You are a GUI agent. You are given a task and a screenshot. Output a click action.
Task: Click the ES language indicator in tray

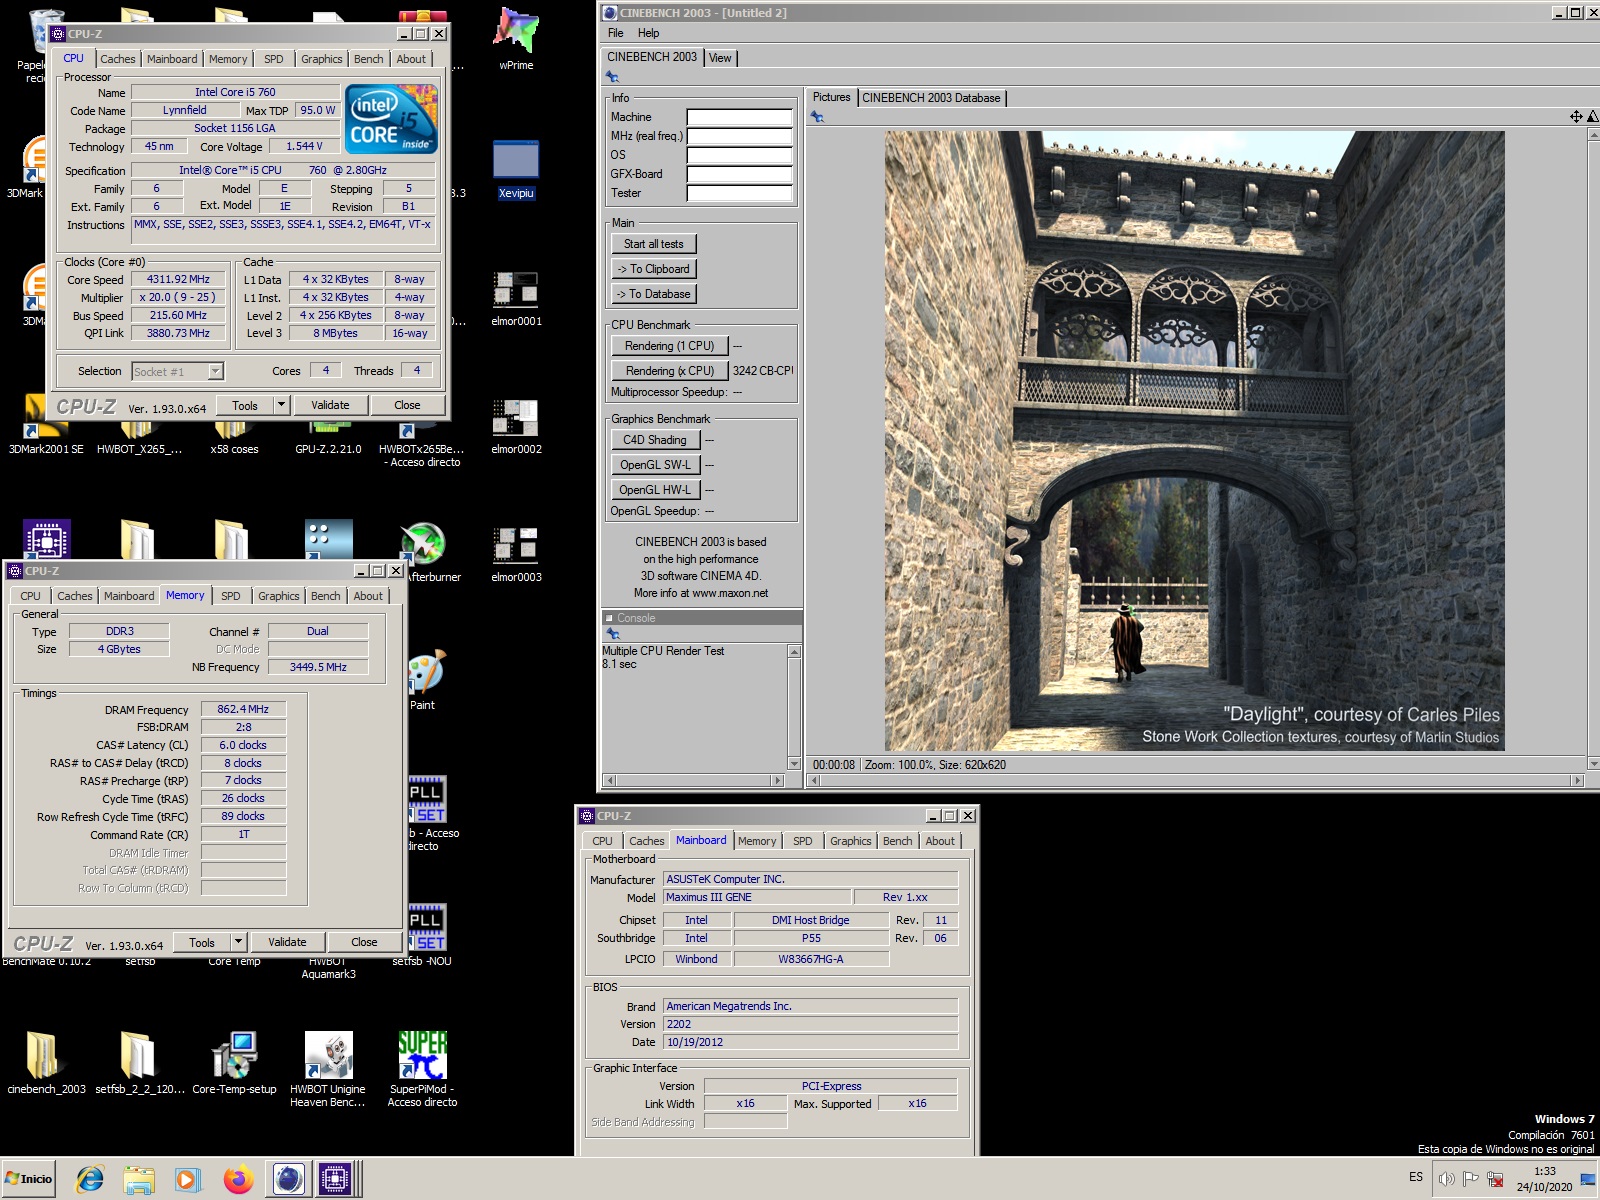tap(1416, 1177)
